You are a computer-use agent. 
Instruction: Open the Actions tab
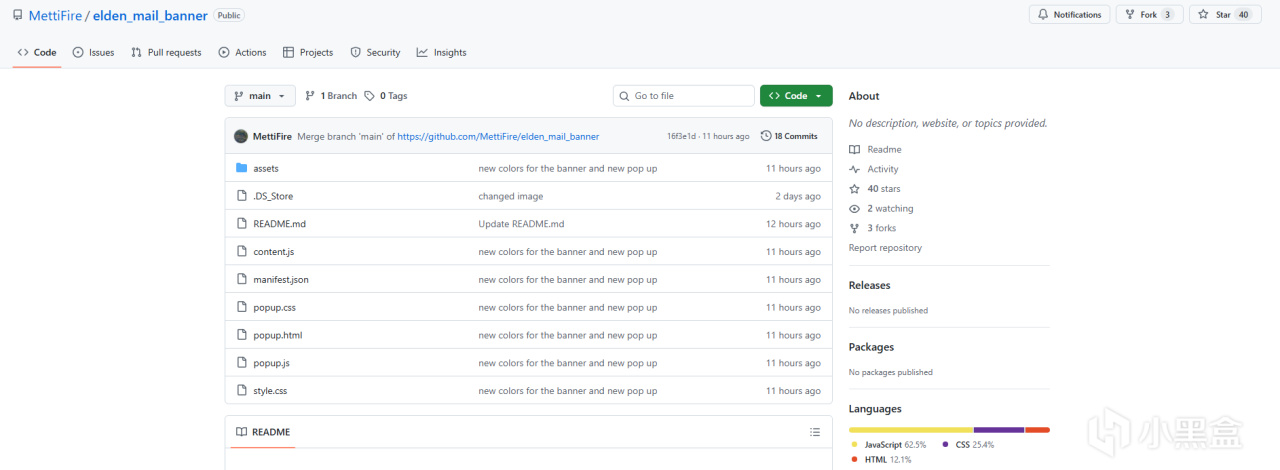pos(242,52)
